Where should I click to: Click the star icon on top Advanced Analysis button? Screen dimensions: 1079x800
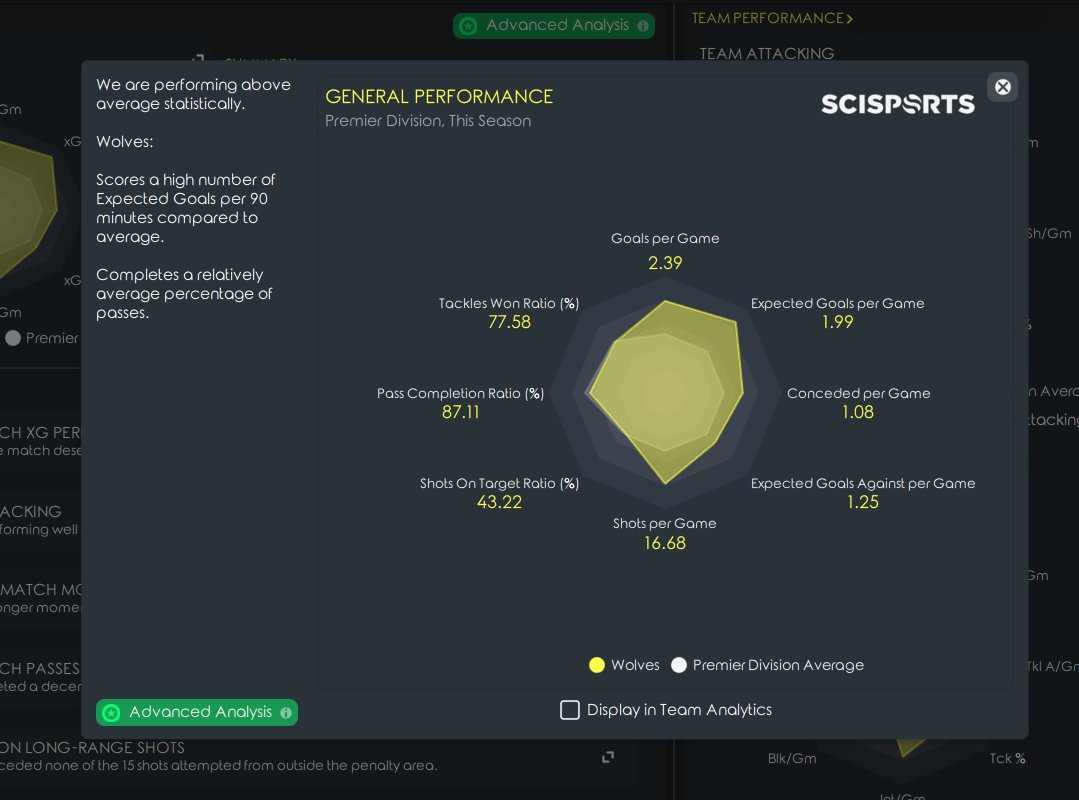pyautogui.click(x=468, y=26)
